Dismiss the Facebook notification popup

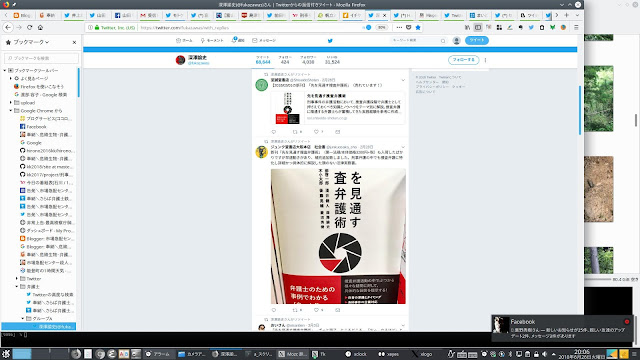(627, 322)
